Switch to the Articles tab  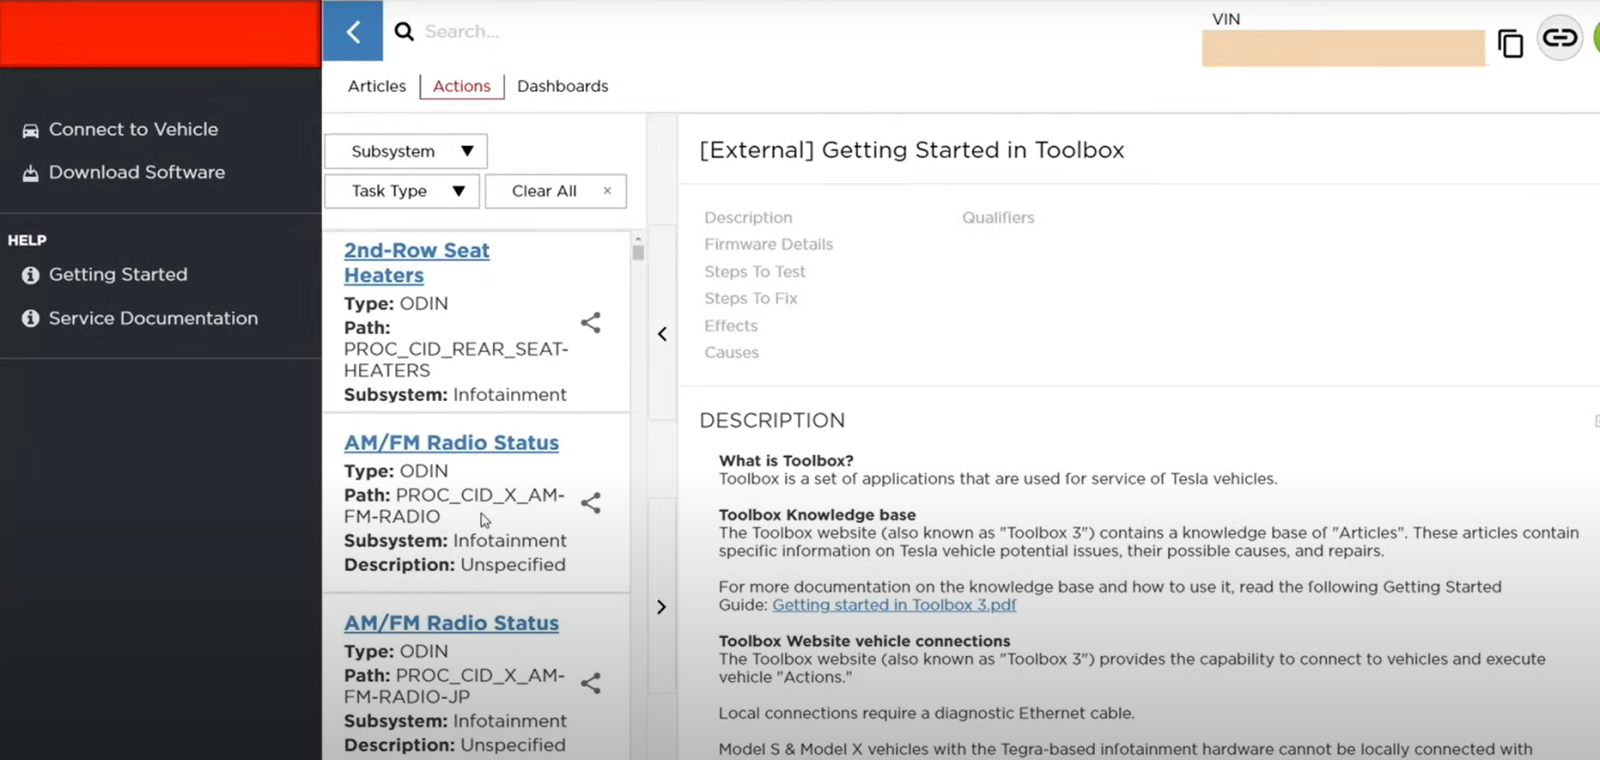pyautogui.click(x=377, y=86)
